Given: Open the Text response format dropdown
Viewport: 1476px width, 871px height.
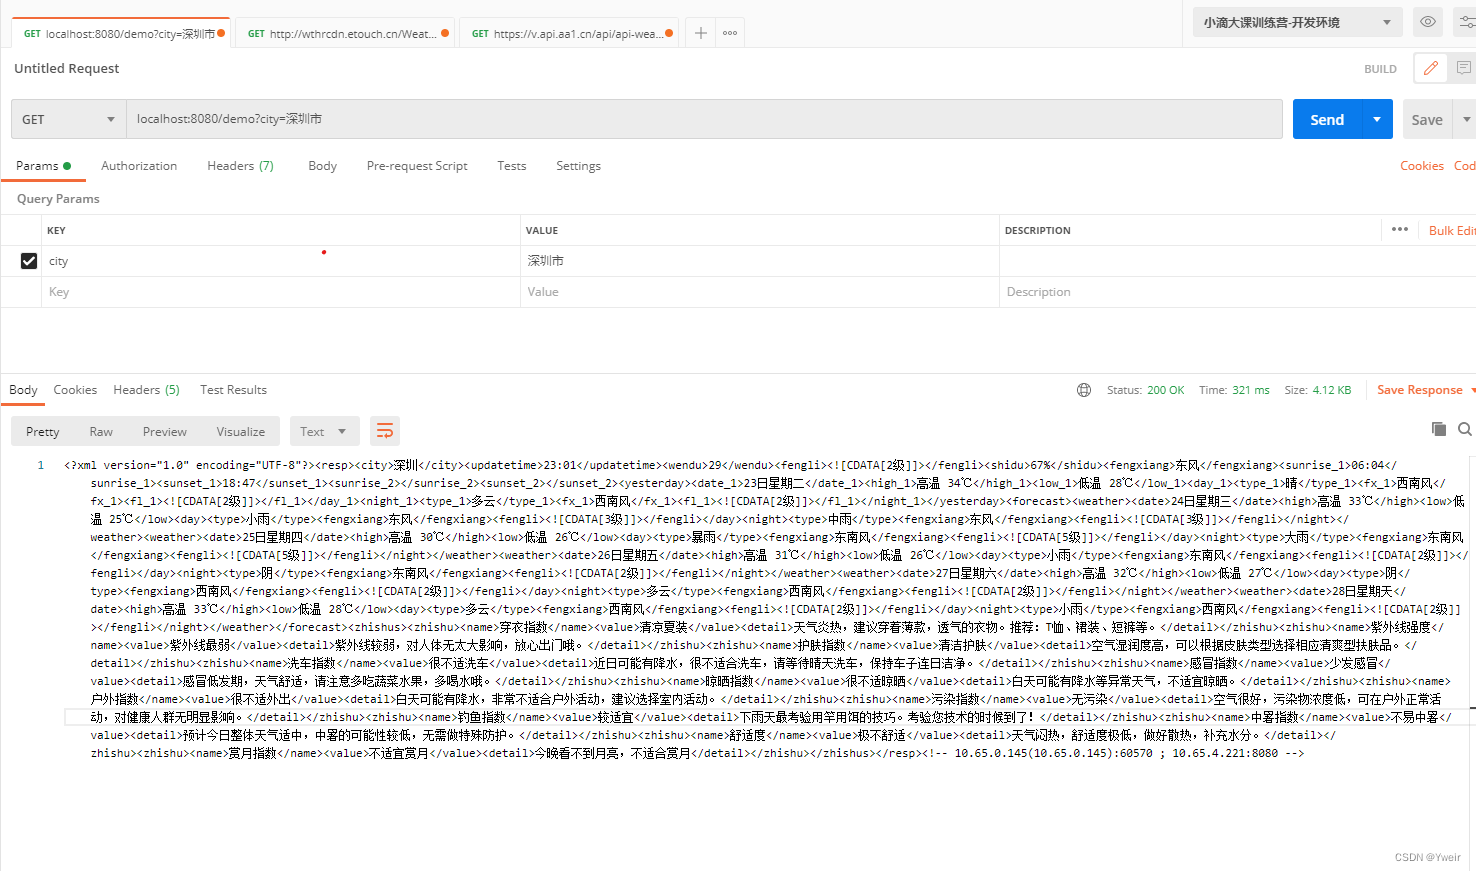Looking at the screenshot, I should tap(324, 430).
